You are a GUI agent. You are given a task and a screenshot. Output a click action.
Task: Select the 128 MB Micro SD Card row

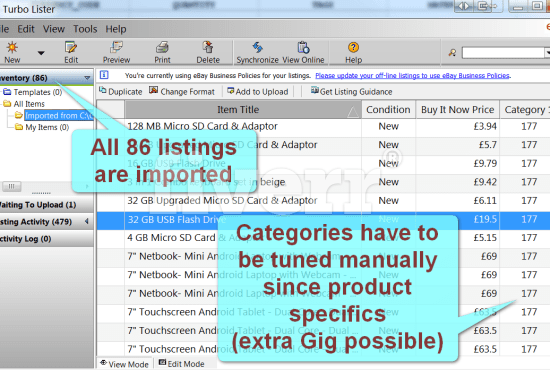(323, 126)
